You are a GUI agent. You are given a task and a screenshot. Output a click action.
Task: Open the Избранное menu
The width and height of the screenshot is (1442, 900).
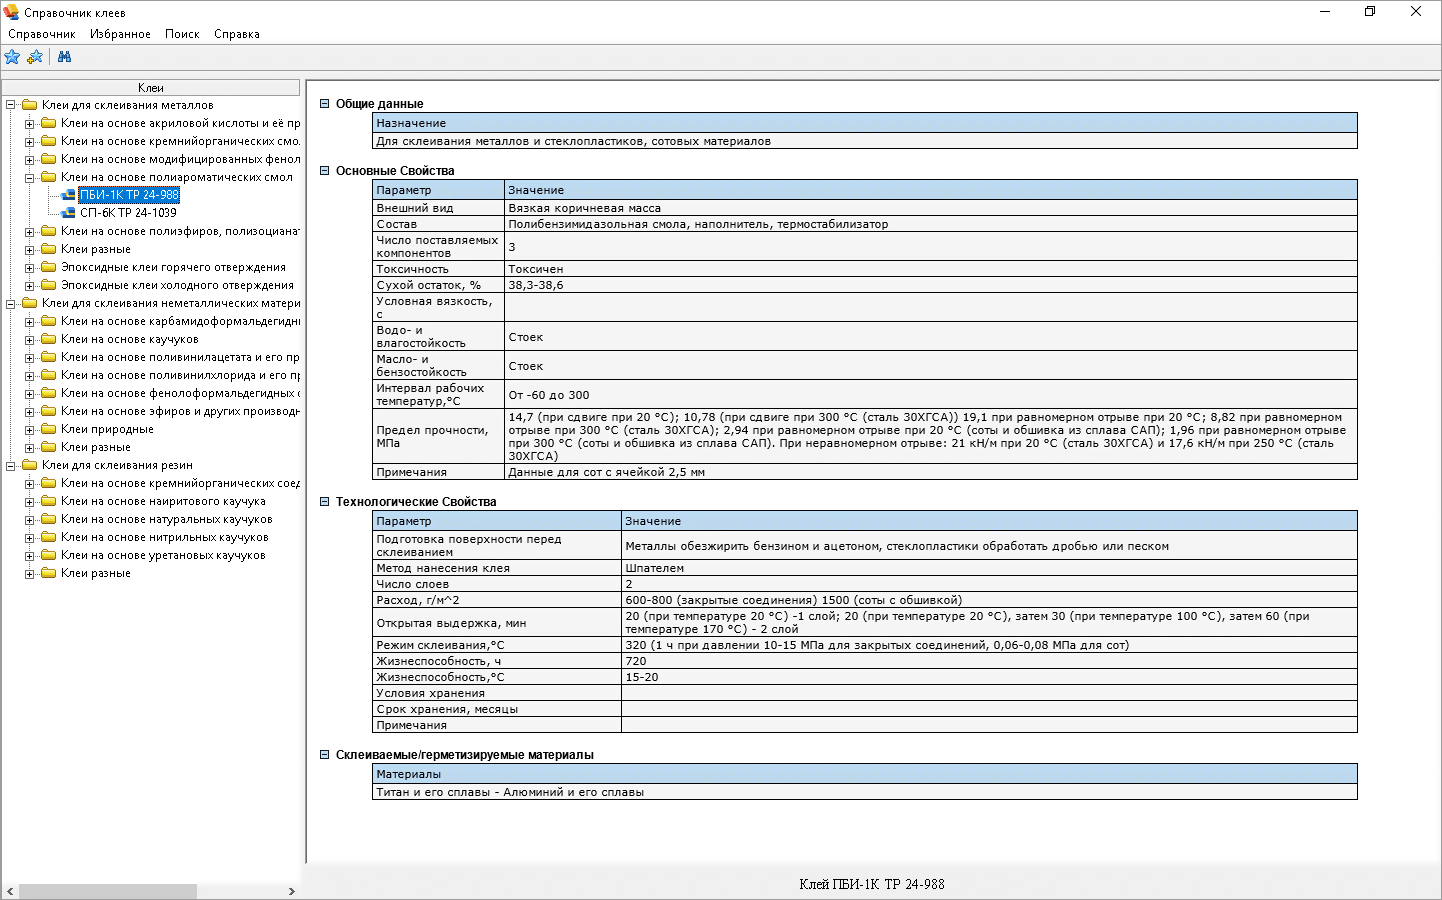click(x=120, y=34)
